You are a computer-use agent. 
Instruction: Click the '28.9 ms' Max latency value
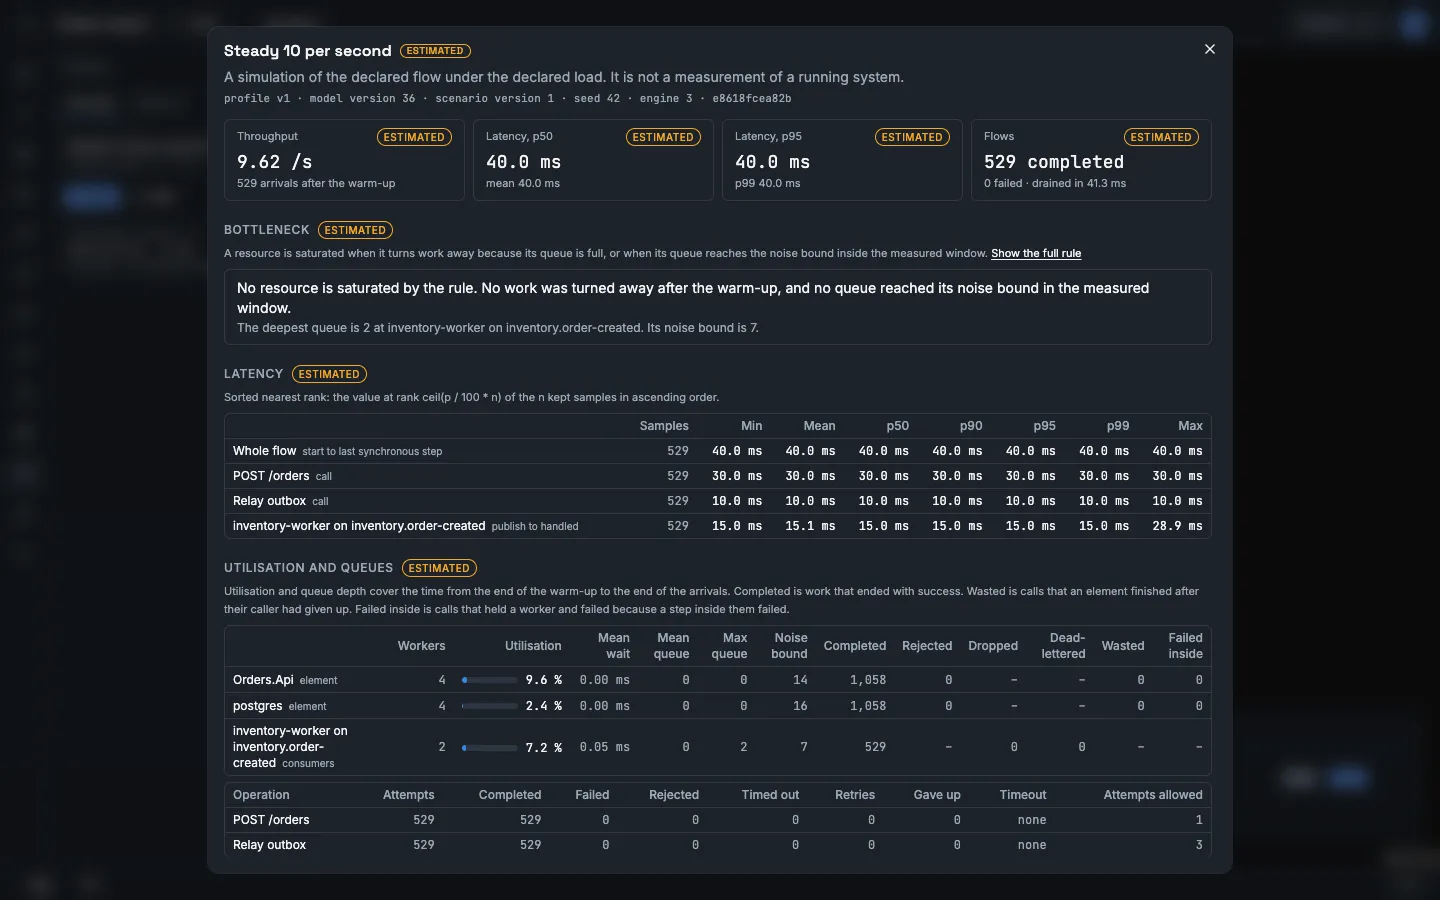coord(1177,526)
